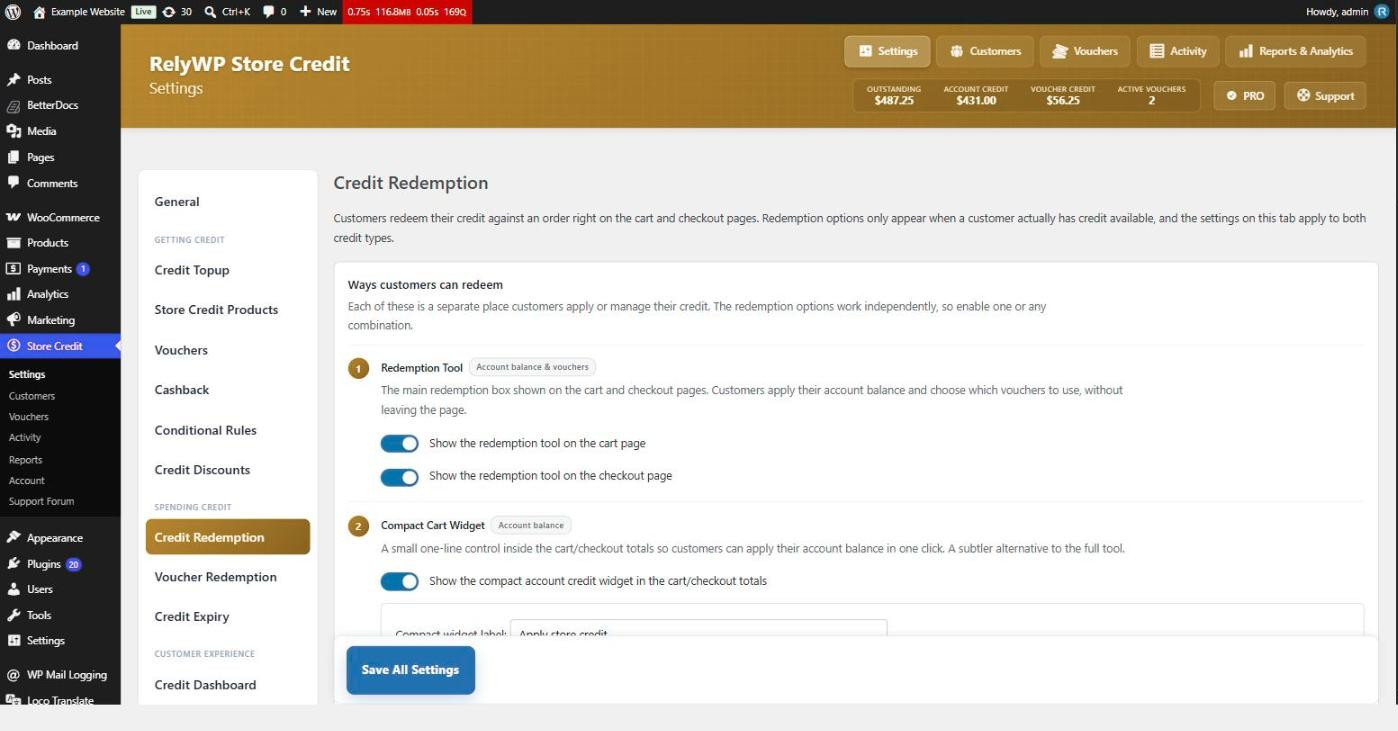
Task: Open Products archive icon
Action: pos(14,243)
